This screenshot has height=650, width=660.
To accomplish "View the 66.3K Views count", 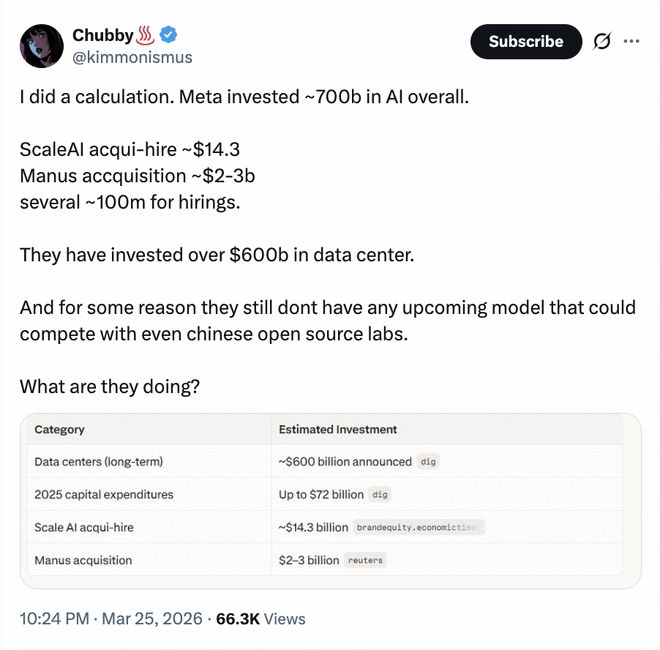I will (x=260, y=619).
